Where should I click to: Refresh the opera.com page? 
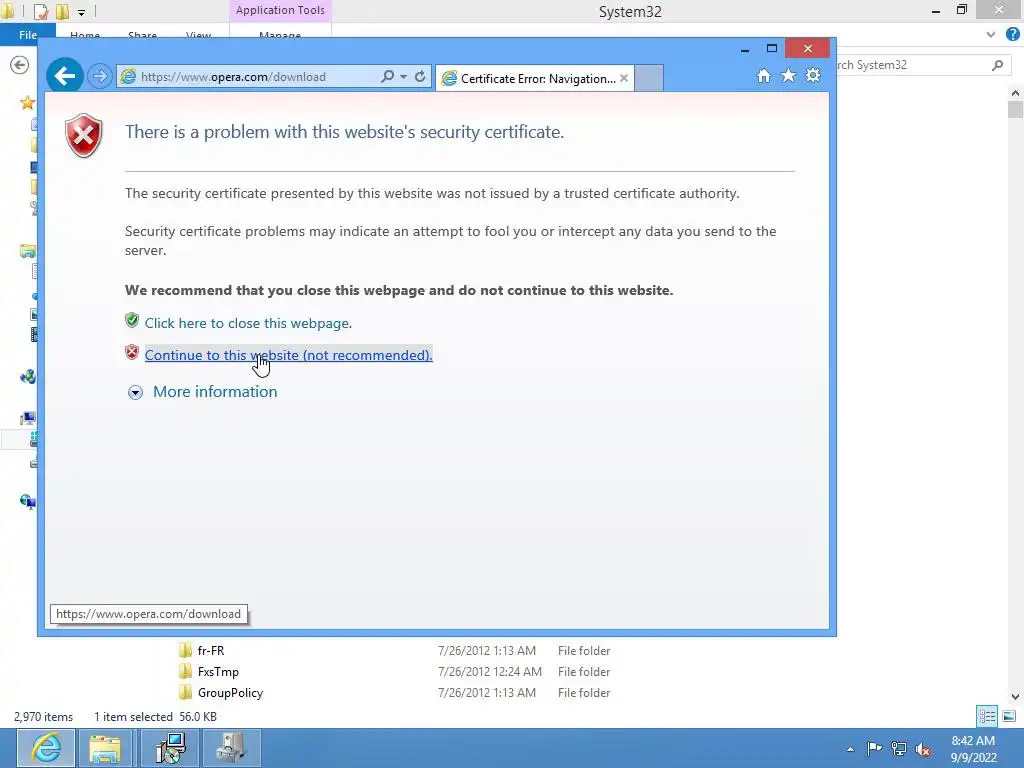pyautogui.click(x=420, y=76)
